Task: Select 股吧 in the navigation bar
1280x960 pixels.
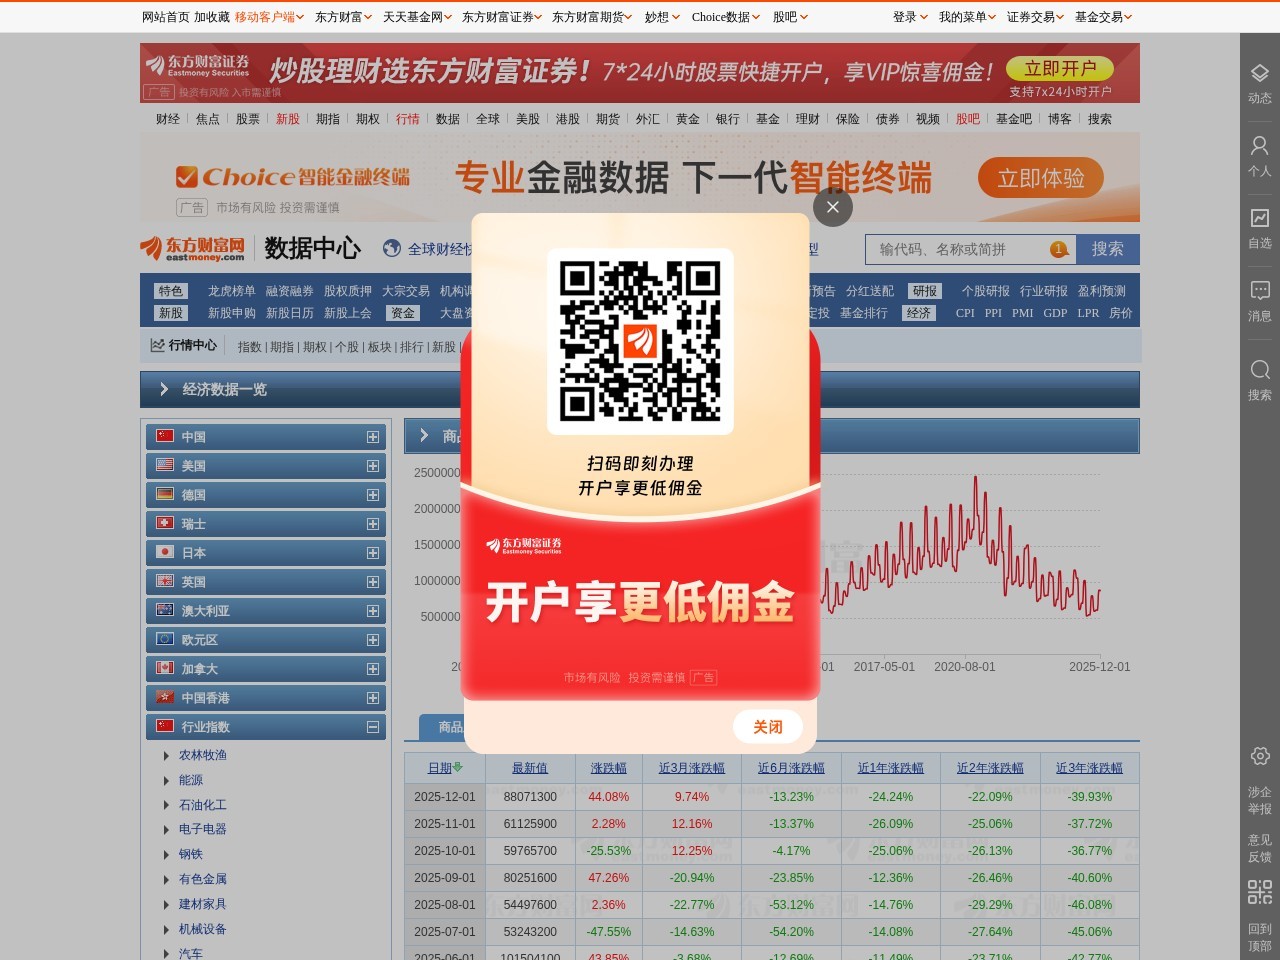Action: tap(968, 119)
